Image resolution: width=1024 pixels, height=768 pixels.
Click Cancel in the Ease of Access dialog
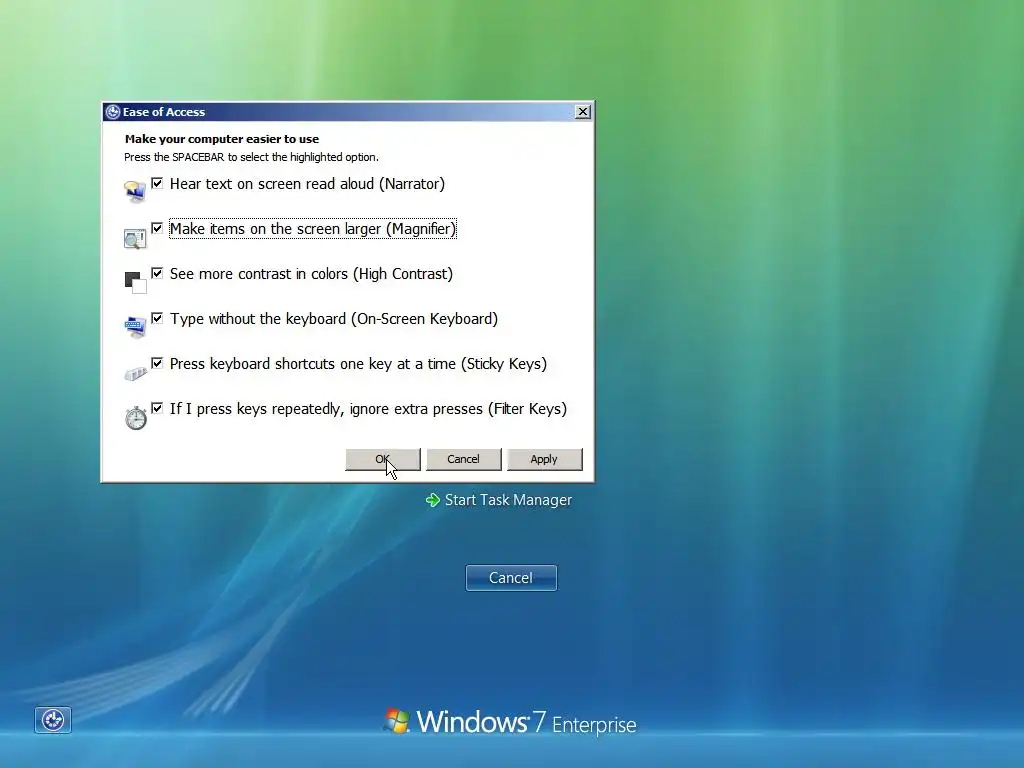click(x=464, y=459)
